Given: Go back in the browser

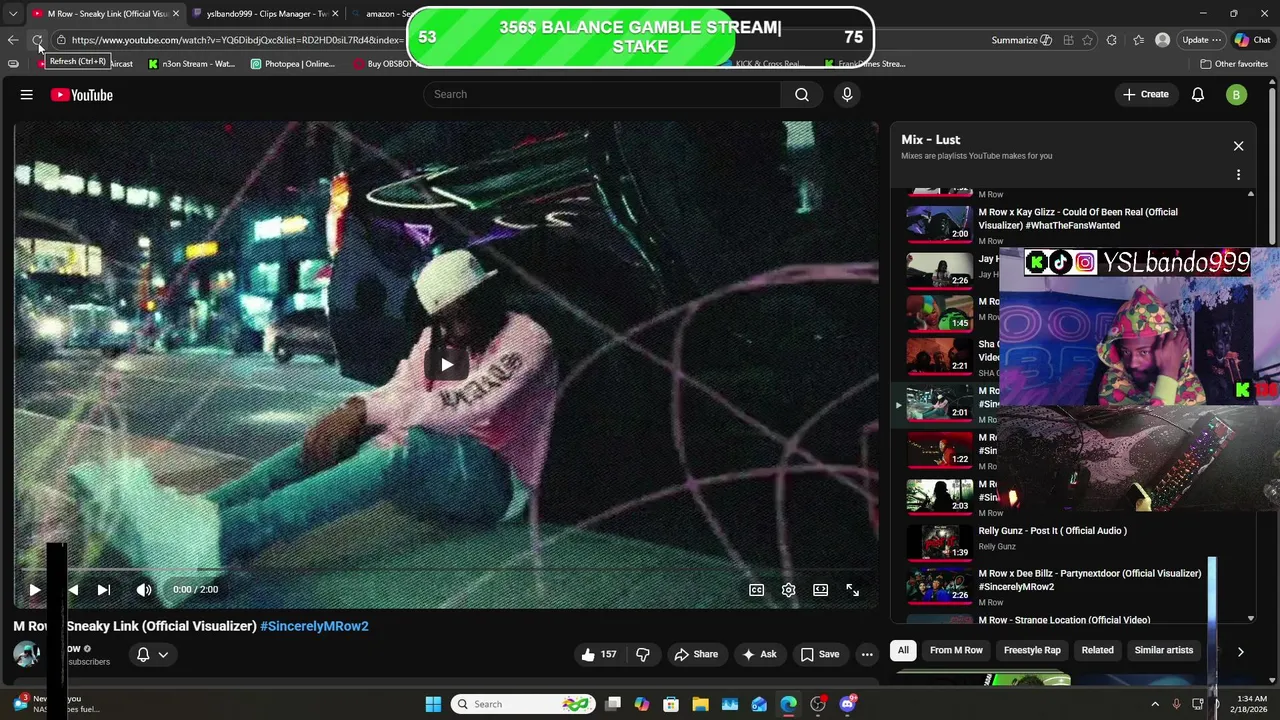Looking at the screenshot, I should 12,40.
